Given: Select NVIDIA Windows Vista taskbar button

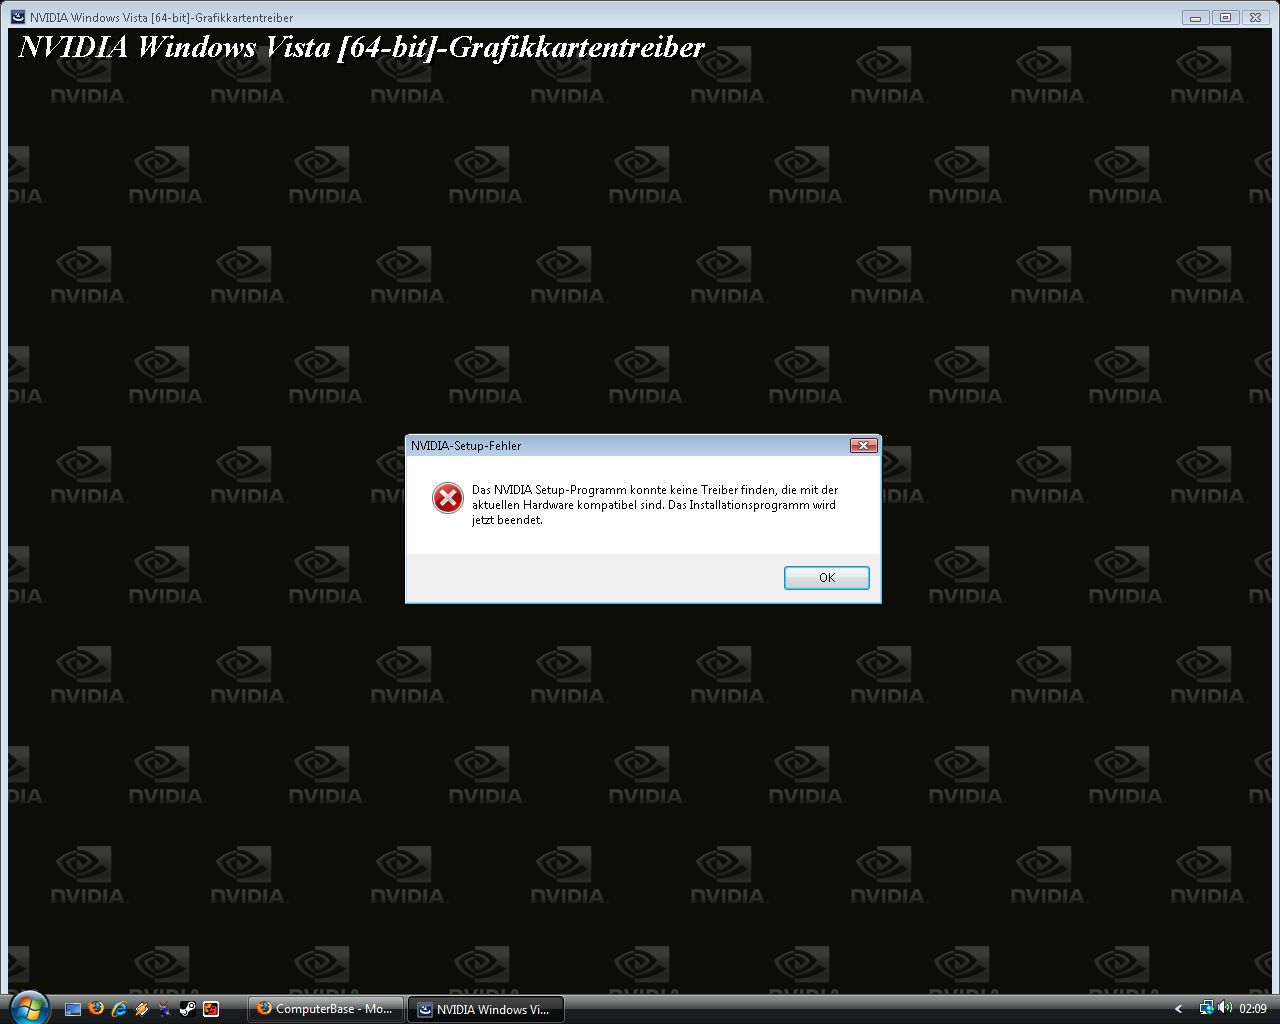Looking at the screenshot, I should point(486,1009).
